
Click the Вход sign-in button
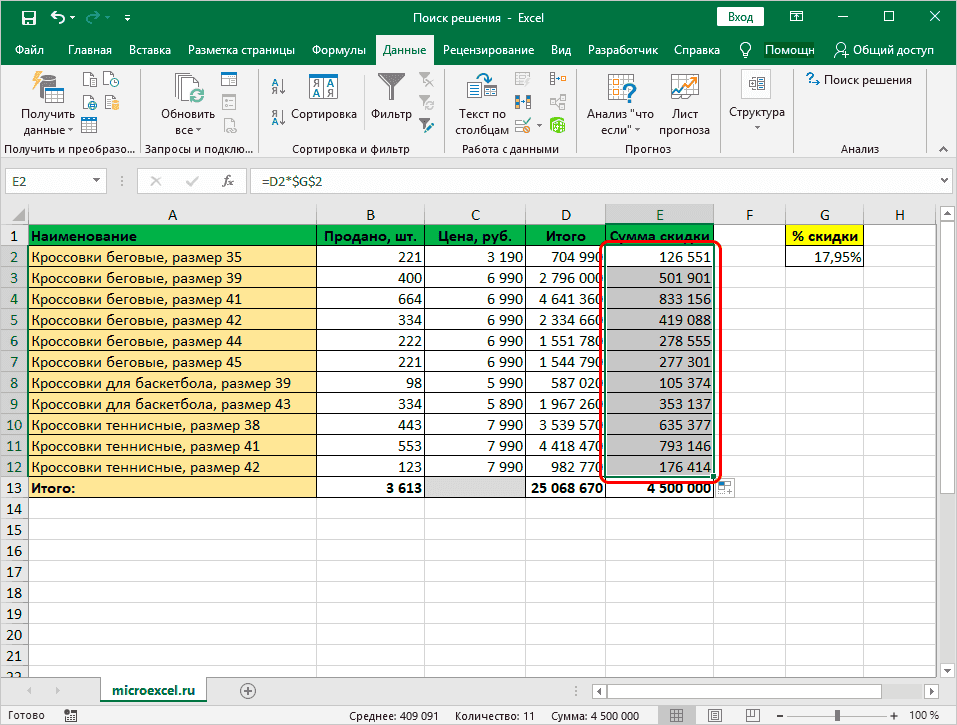pos(740,18)
